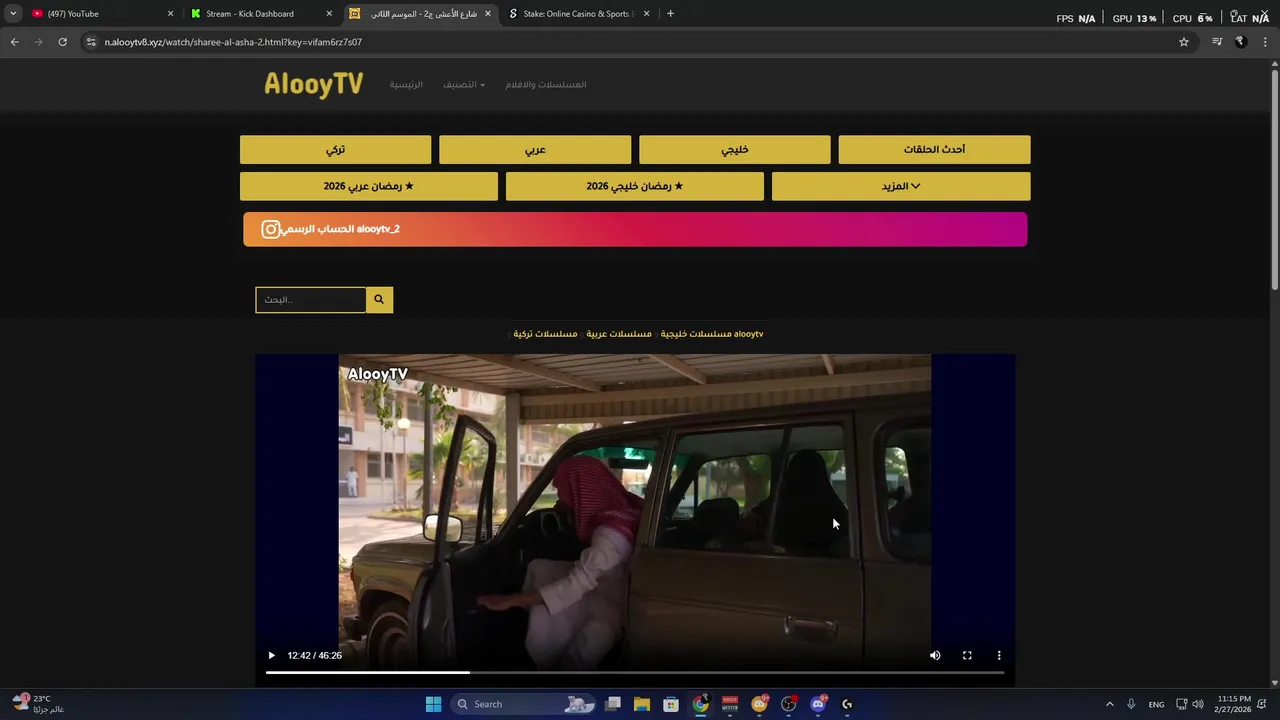
Task: Open Logitech G HUB from taskbar
Action: [847, 704]
